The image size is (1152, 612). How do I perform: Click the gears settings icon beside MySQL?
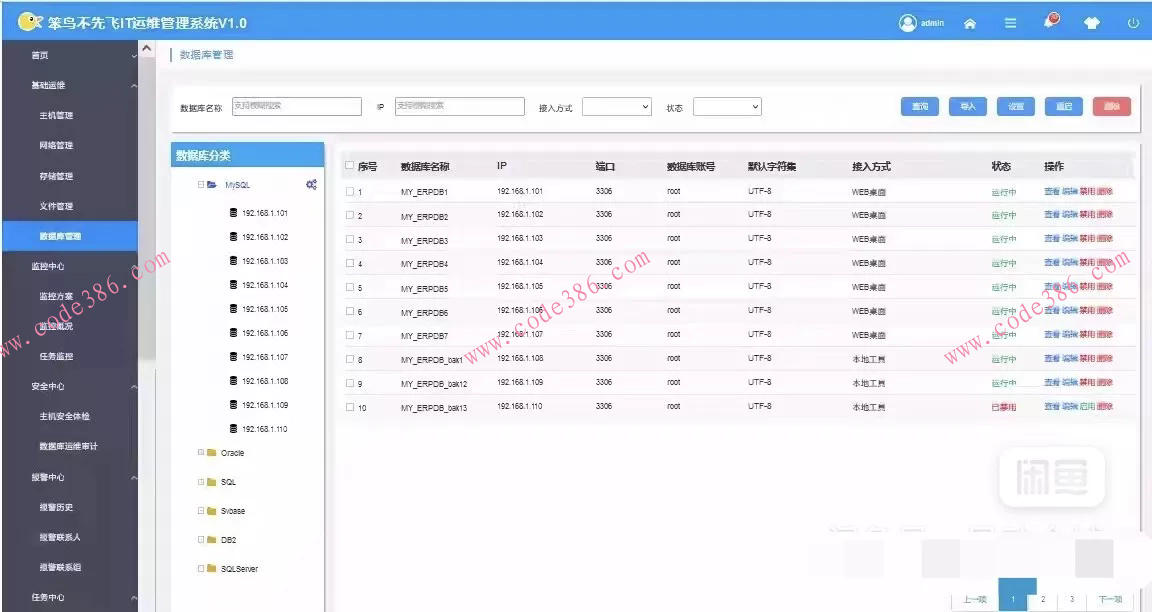pos(311,184)
